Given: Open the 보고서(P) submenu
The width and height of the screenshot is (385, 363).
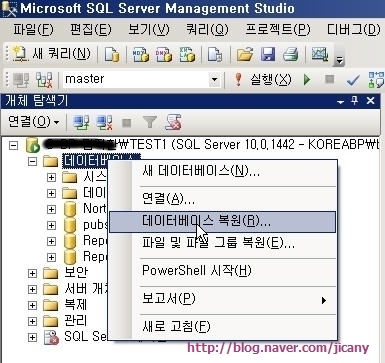Looking at the screenshot, I should click(223, 299).
